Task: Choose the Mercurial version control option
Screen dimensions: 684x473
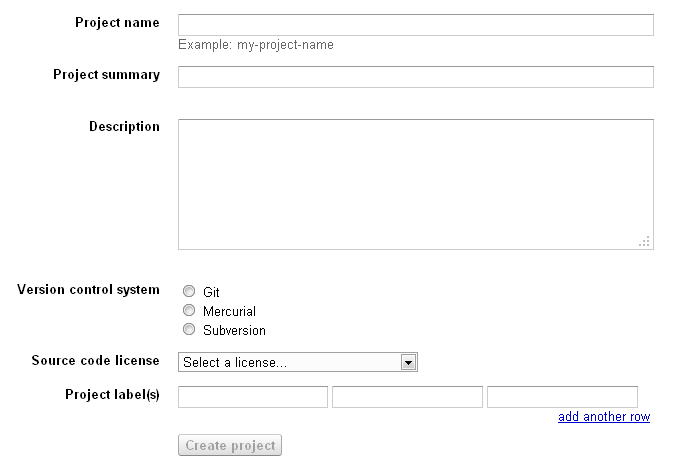Action: point(189,311)
